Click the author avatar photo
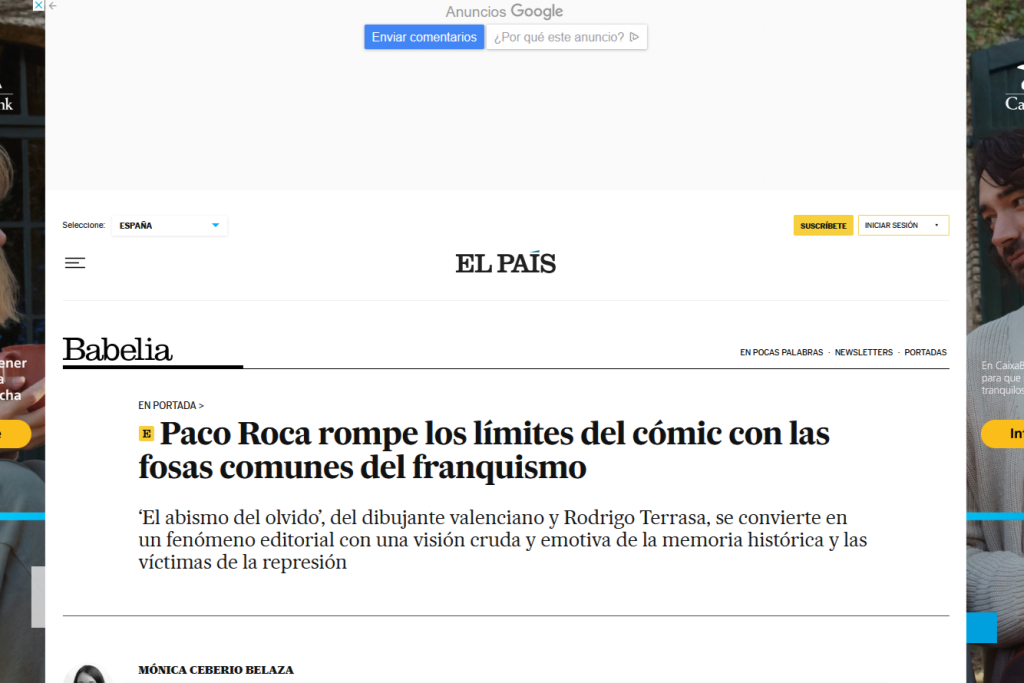The width and height of the screenshot is (1024, 683). click(88, 674)
